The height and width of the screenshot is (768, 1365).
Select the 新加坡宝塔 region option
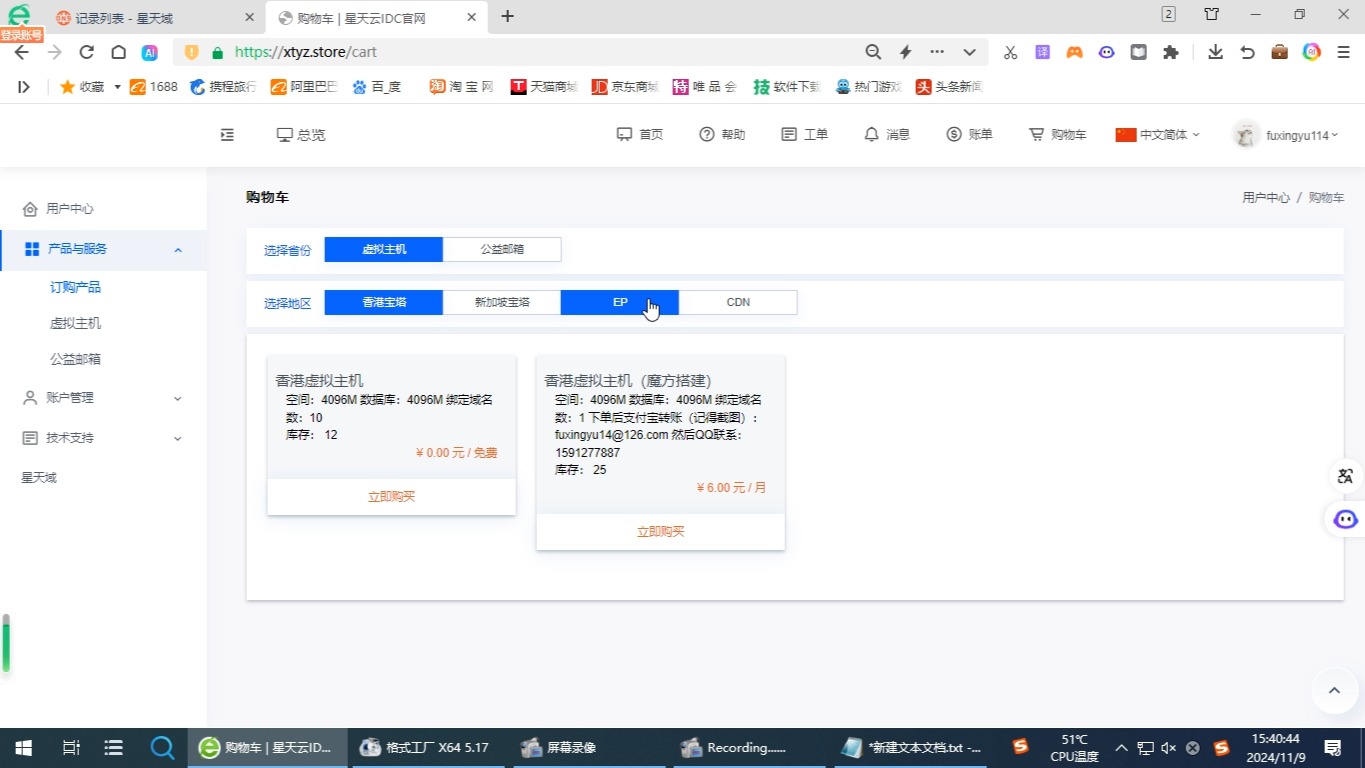point(501,301)
